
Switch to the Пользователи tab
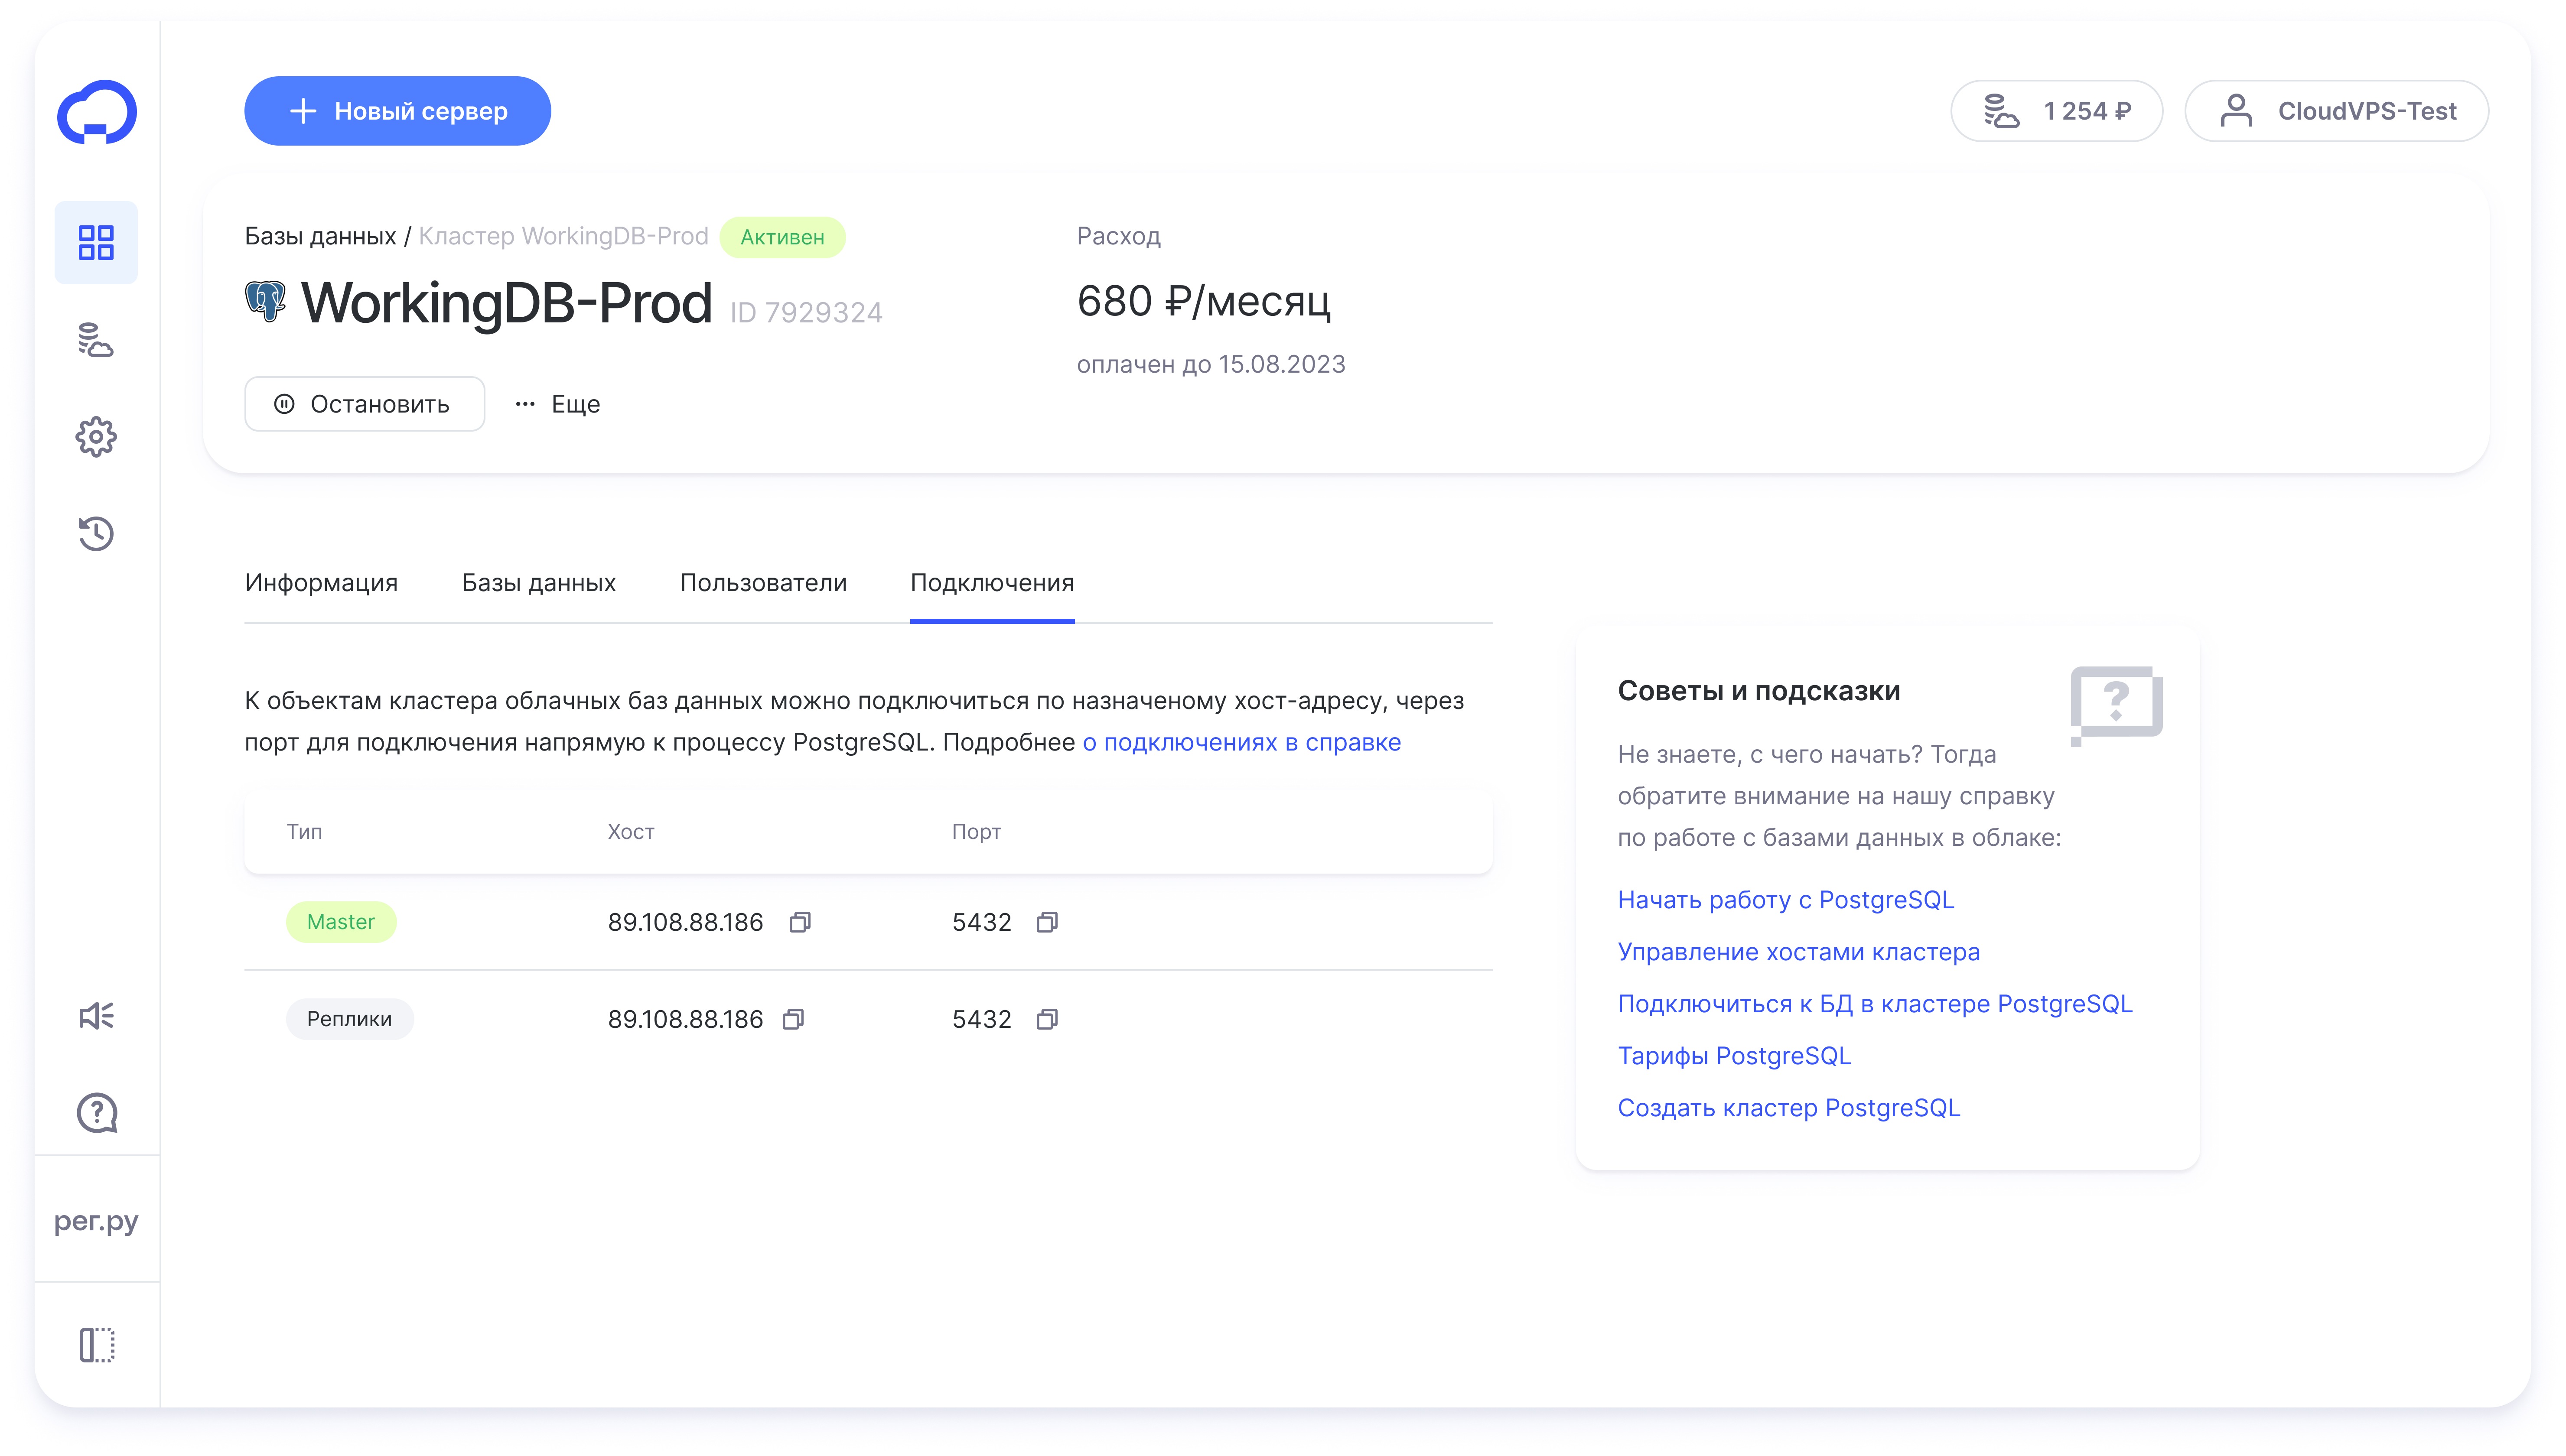coord(763,583)
